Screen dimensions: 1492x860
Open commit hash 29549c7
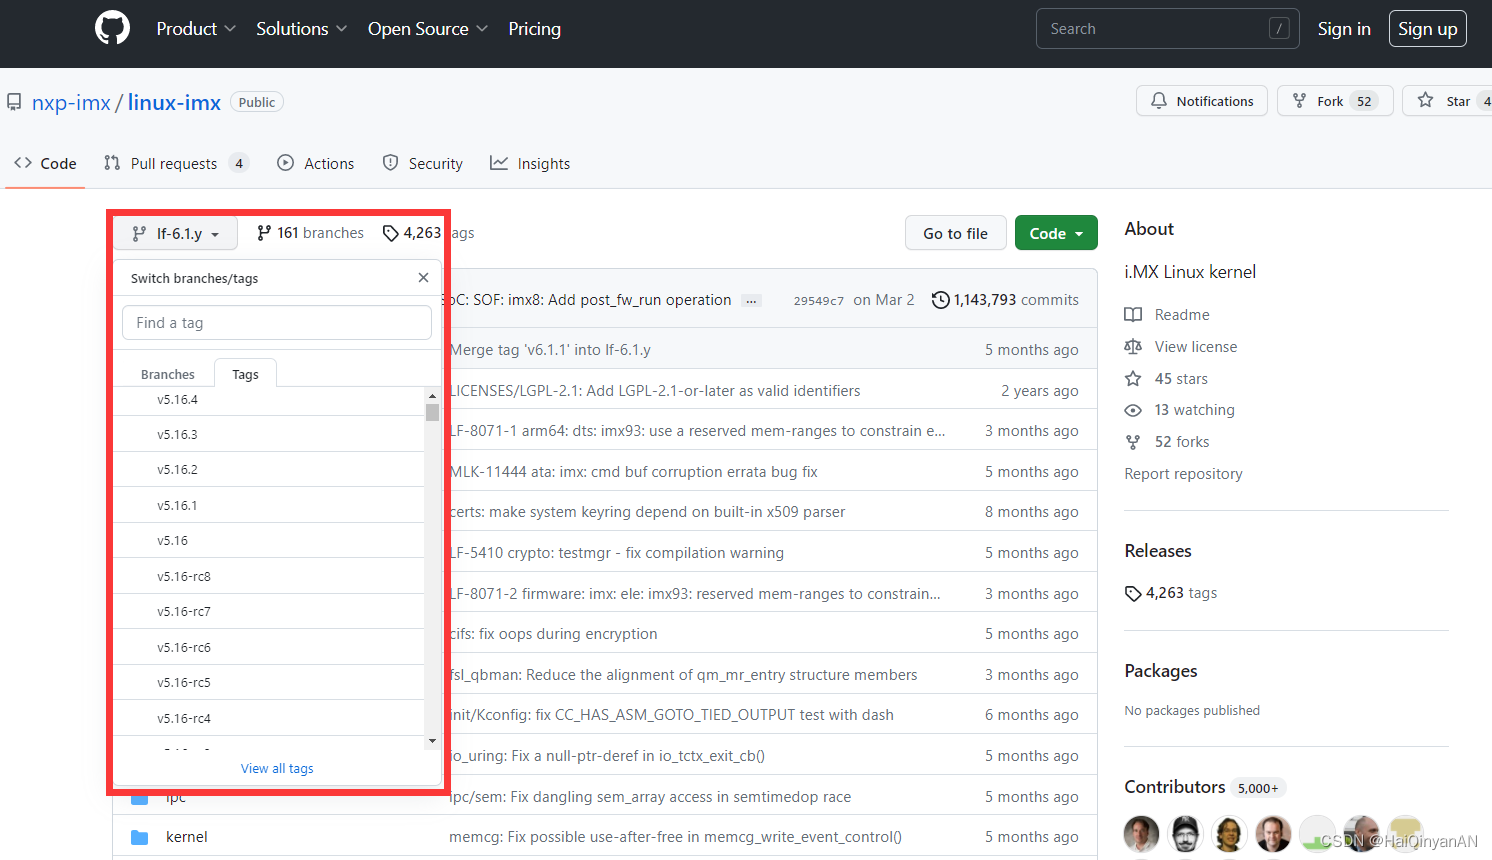click(x=818, y=300)
